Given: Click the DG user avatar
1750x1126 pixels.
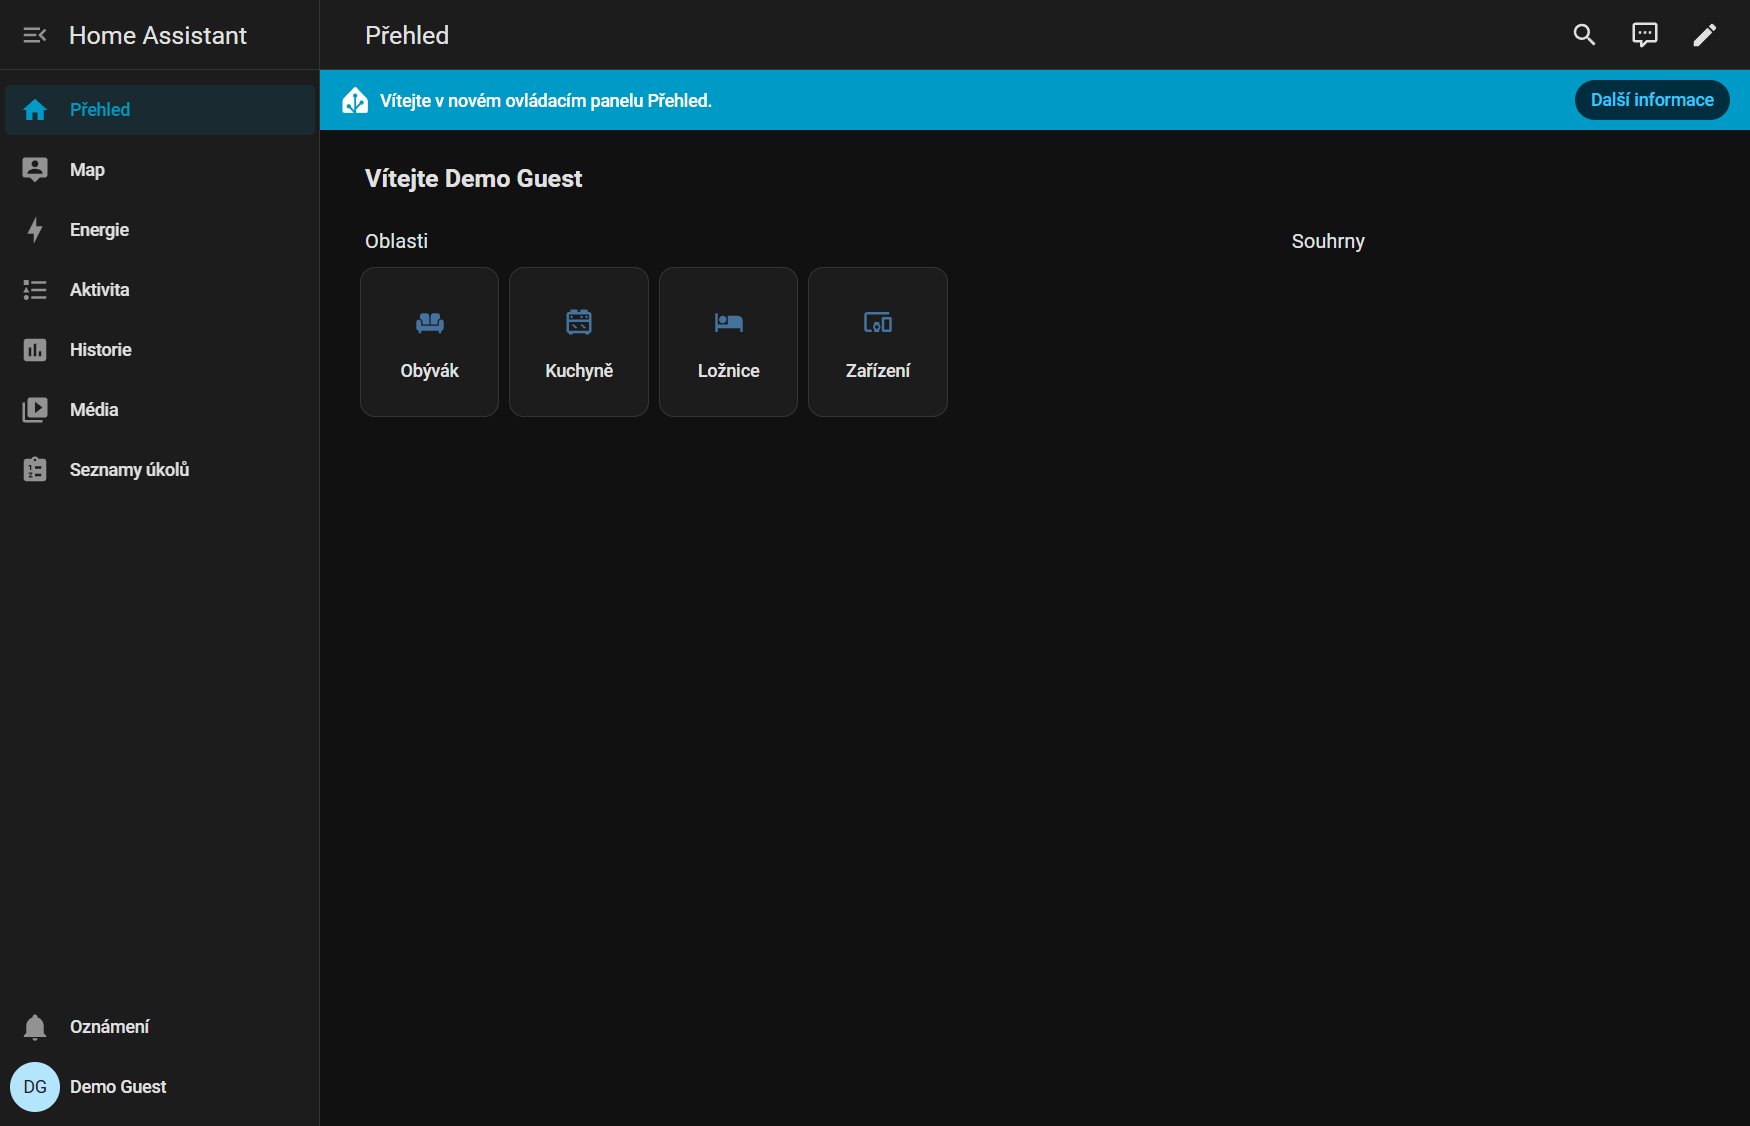Looking at the screenshot, I should [35, 1087].
